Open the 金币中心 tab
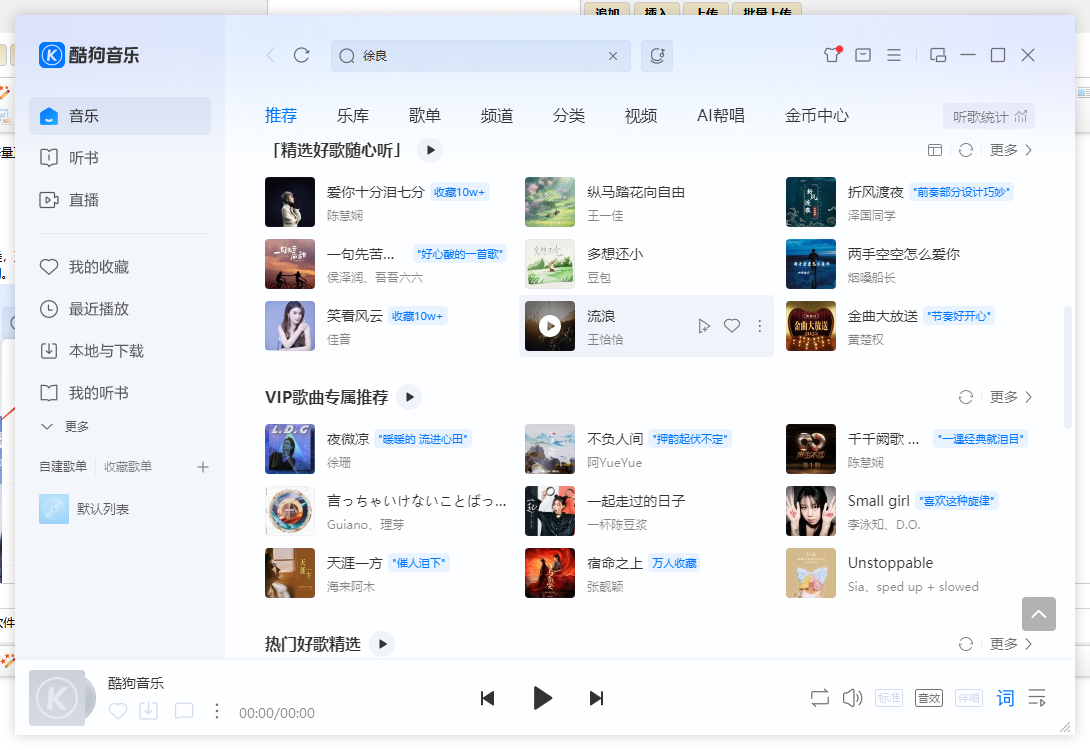 click(x=817, y=115)
